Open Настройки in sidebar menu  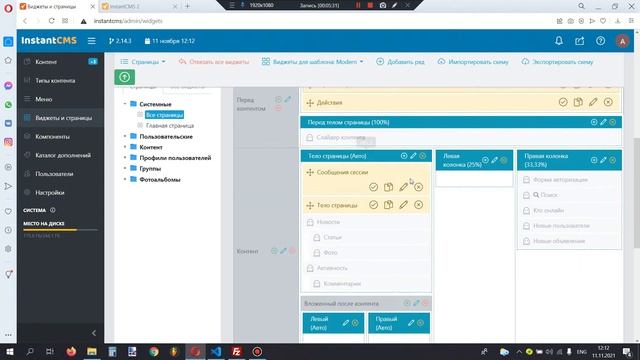(x=60, y=192)
